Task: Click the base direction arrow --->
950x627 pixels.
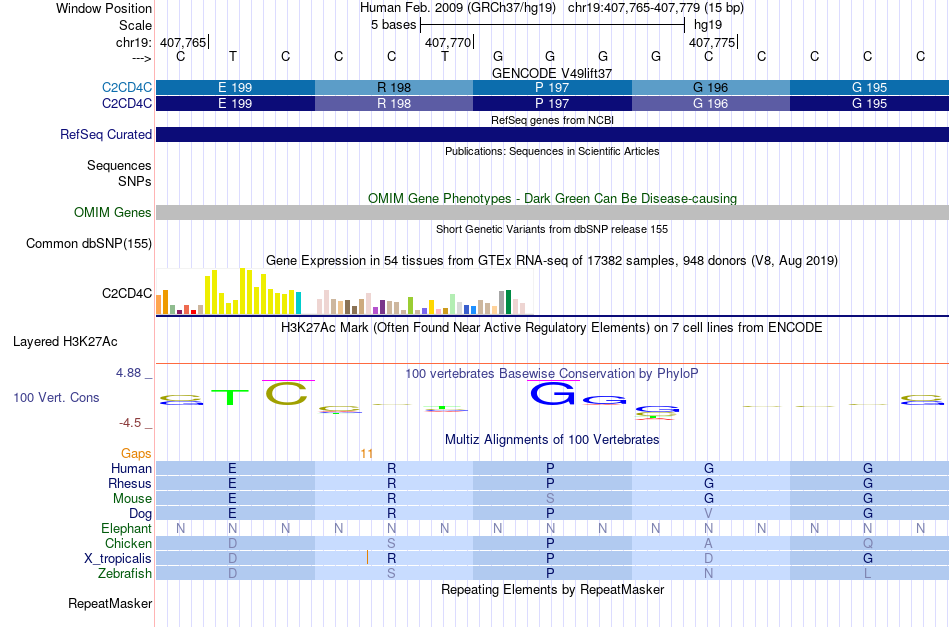Action: (142, 58)
